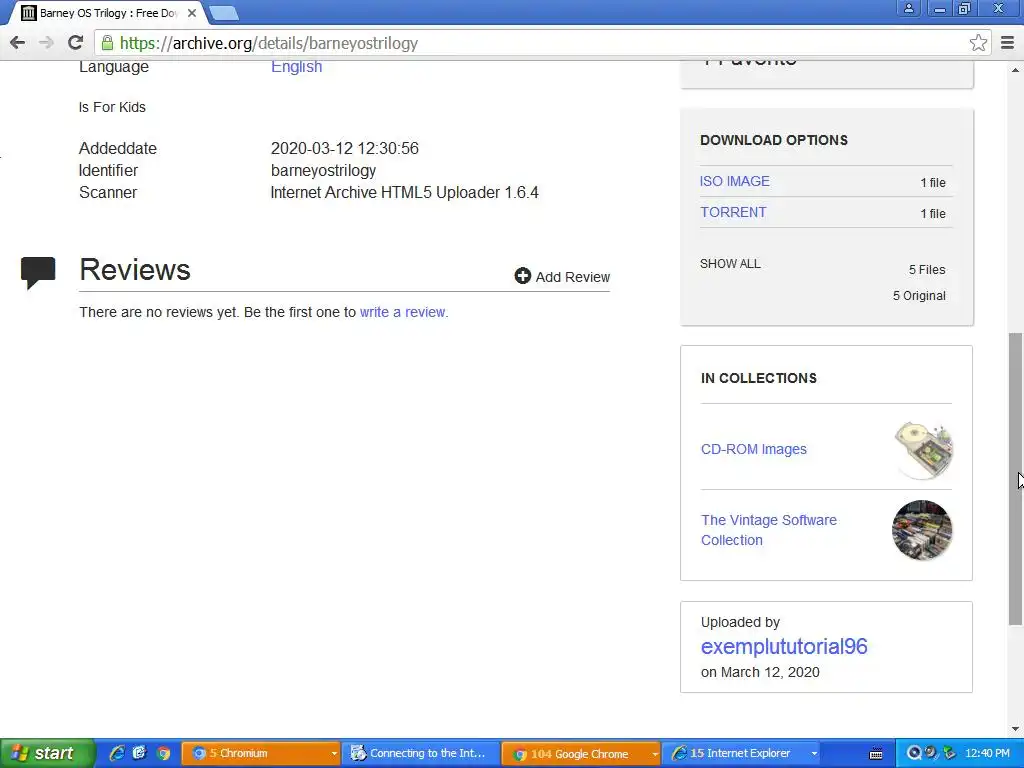Screen dimensions: 1024x768
Task: Click the browser forward arrow
Action: coord(46,43)
